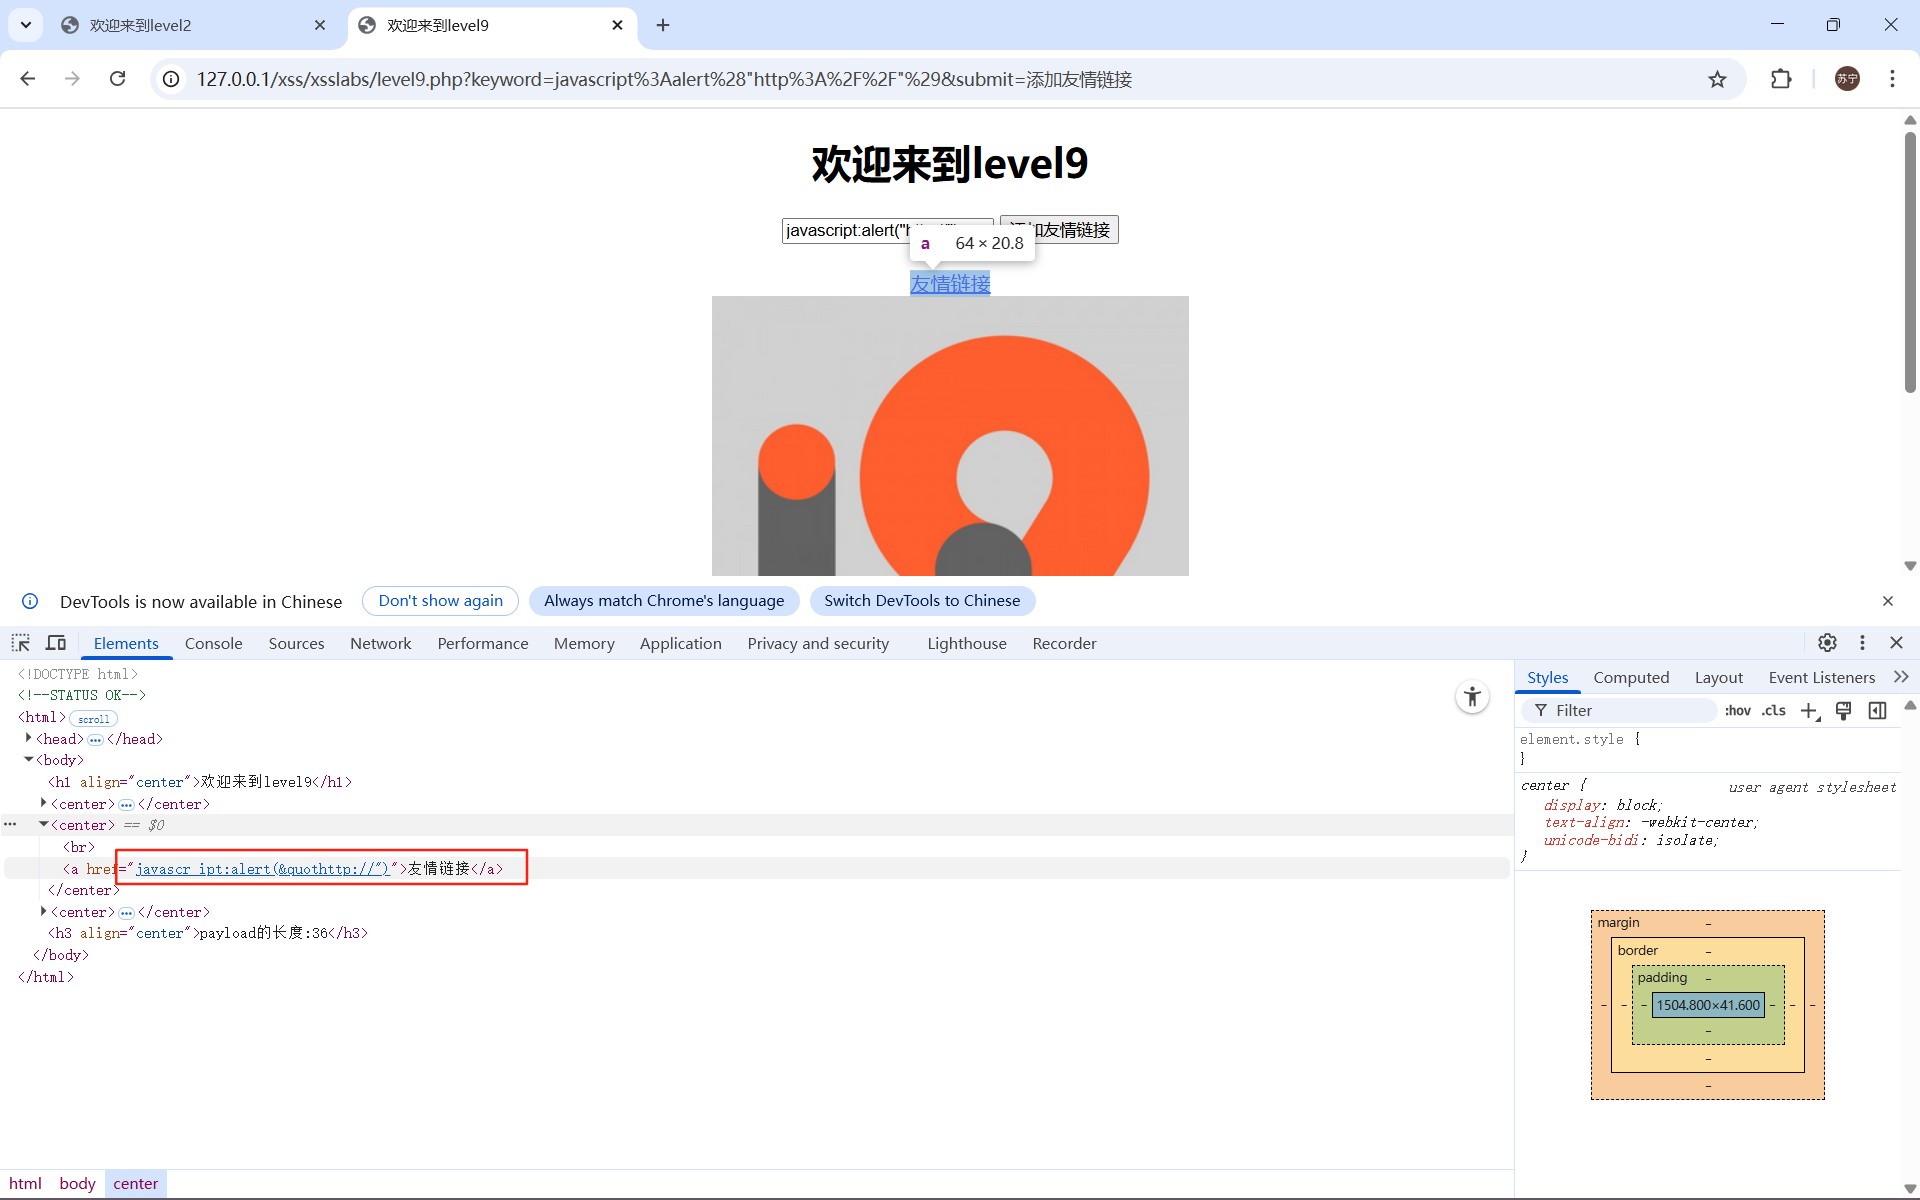Image resolution: width=1920 pixels, height=1200 pixels.
Task: Click the html breadcrumb
Action: point(25,1184)
